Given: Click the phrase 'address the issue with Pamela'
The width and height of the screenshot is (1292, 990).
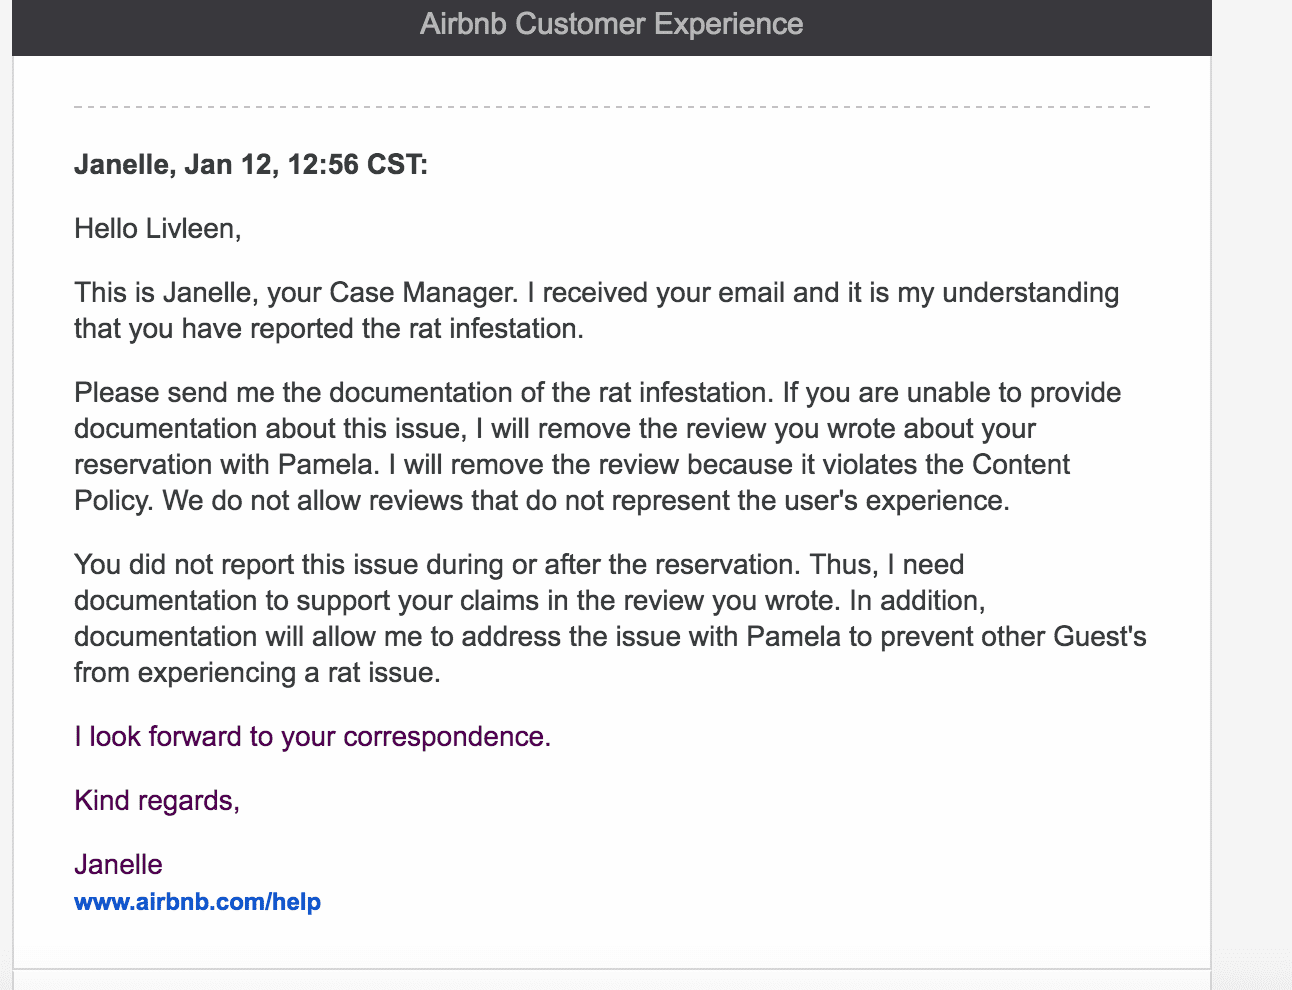Looking at the screenshot, I should coord(649,637).
